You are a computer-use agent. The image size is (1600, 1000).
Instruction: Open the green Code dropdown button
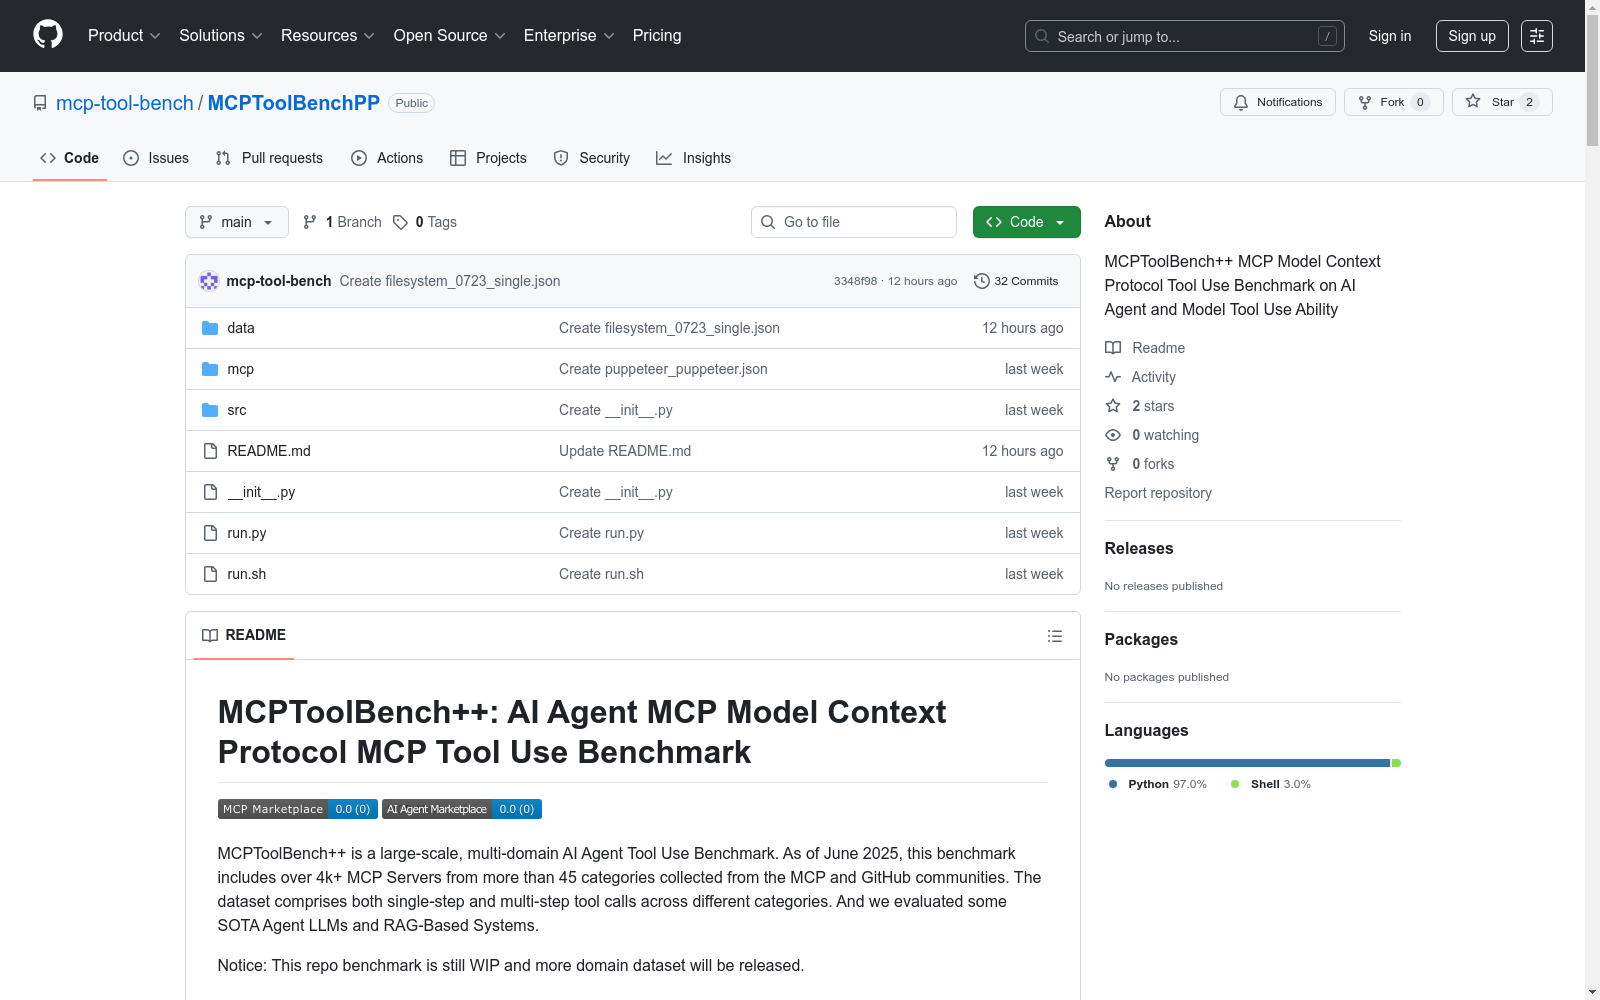1027,222
